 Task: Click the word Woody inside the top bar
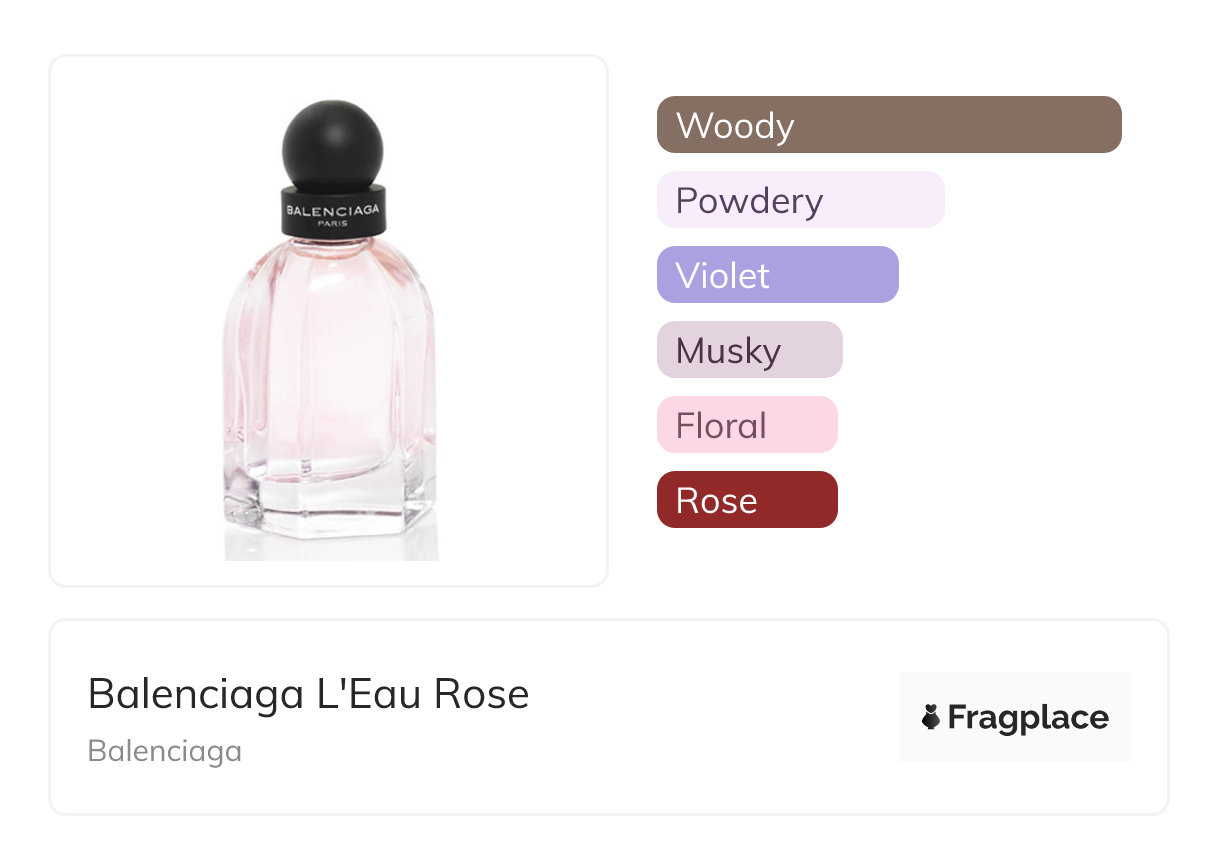coord(735,126)
